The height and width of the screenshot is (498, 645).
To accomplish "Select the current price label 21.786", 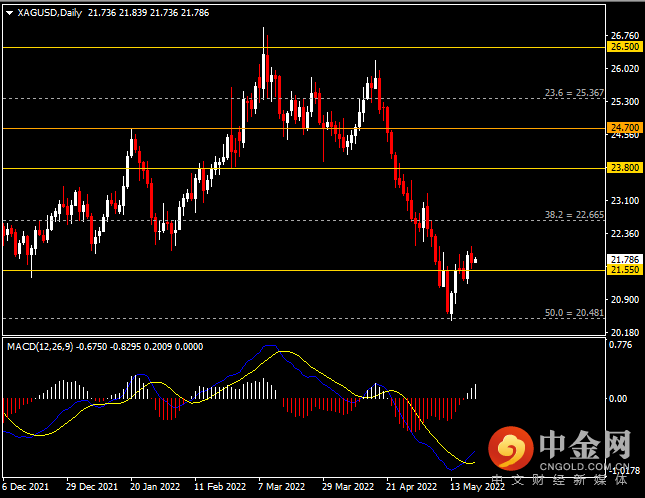I will (x=625, y=259).
